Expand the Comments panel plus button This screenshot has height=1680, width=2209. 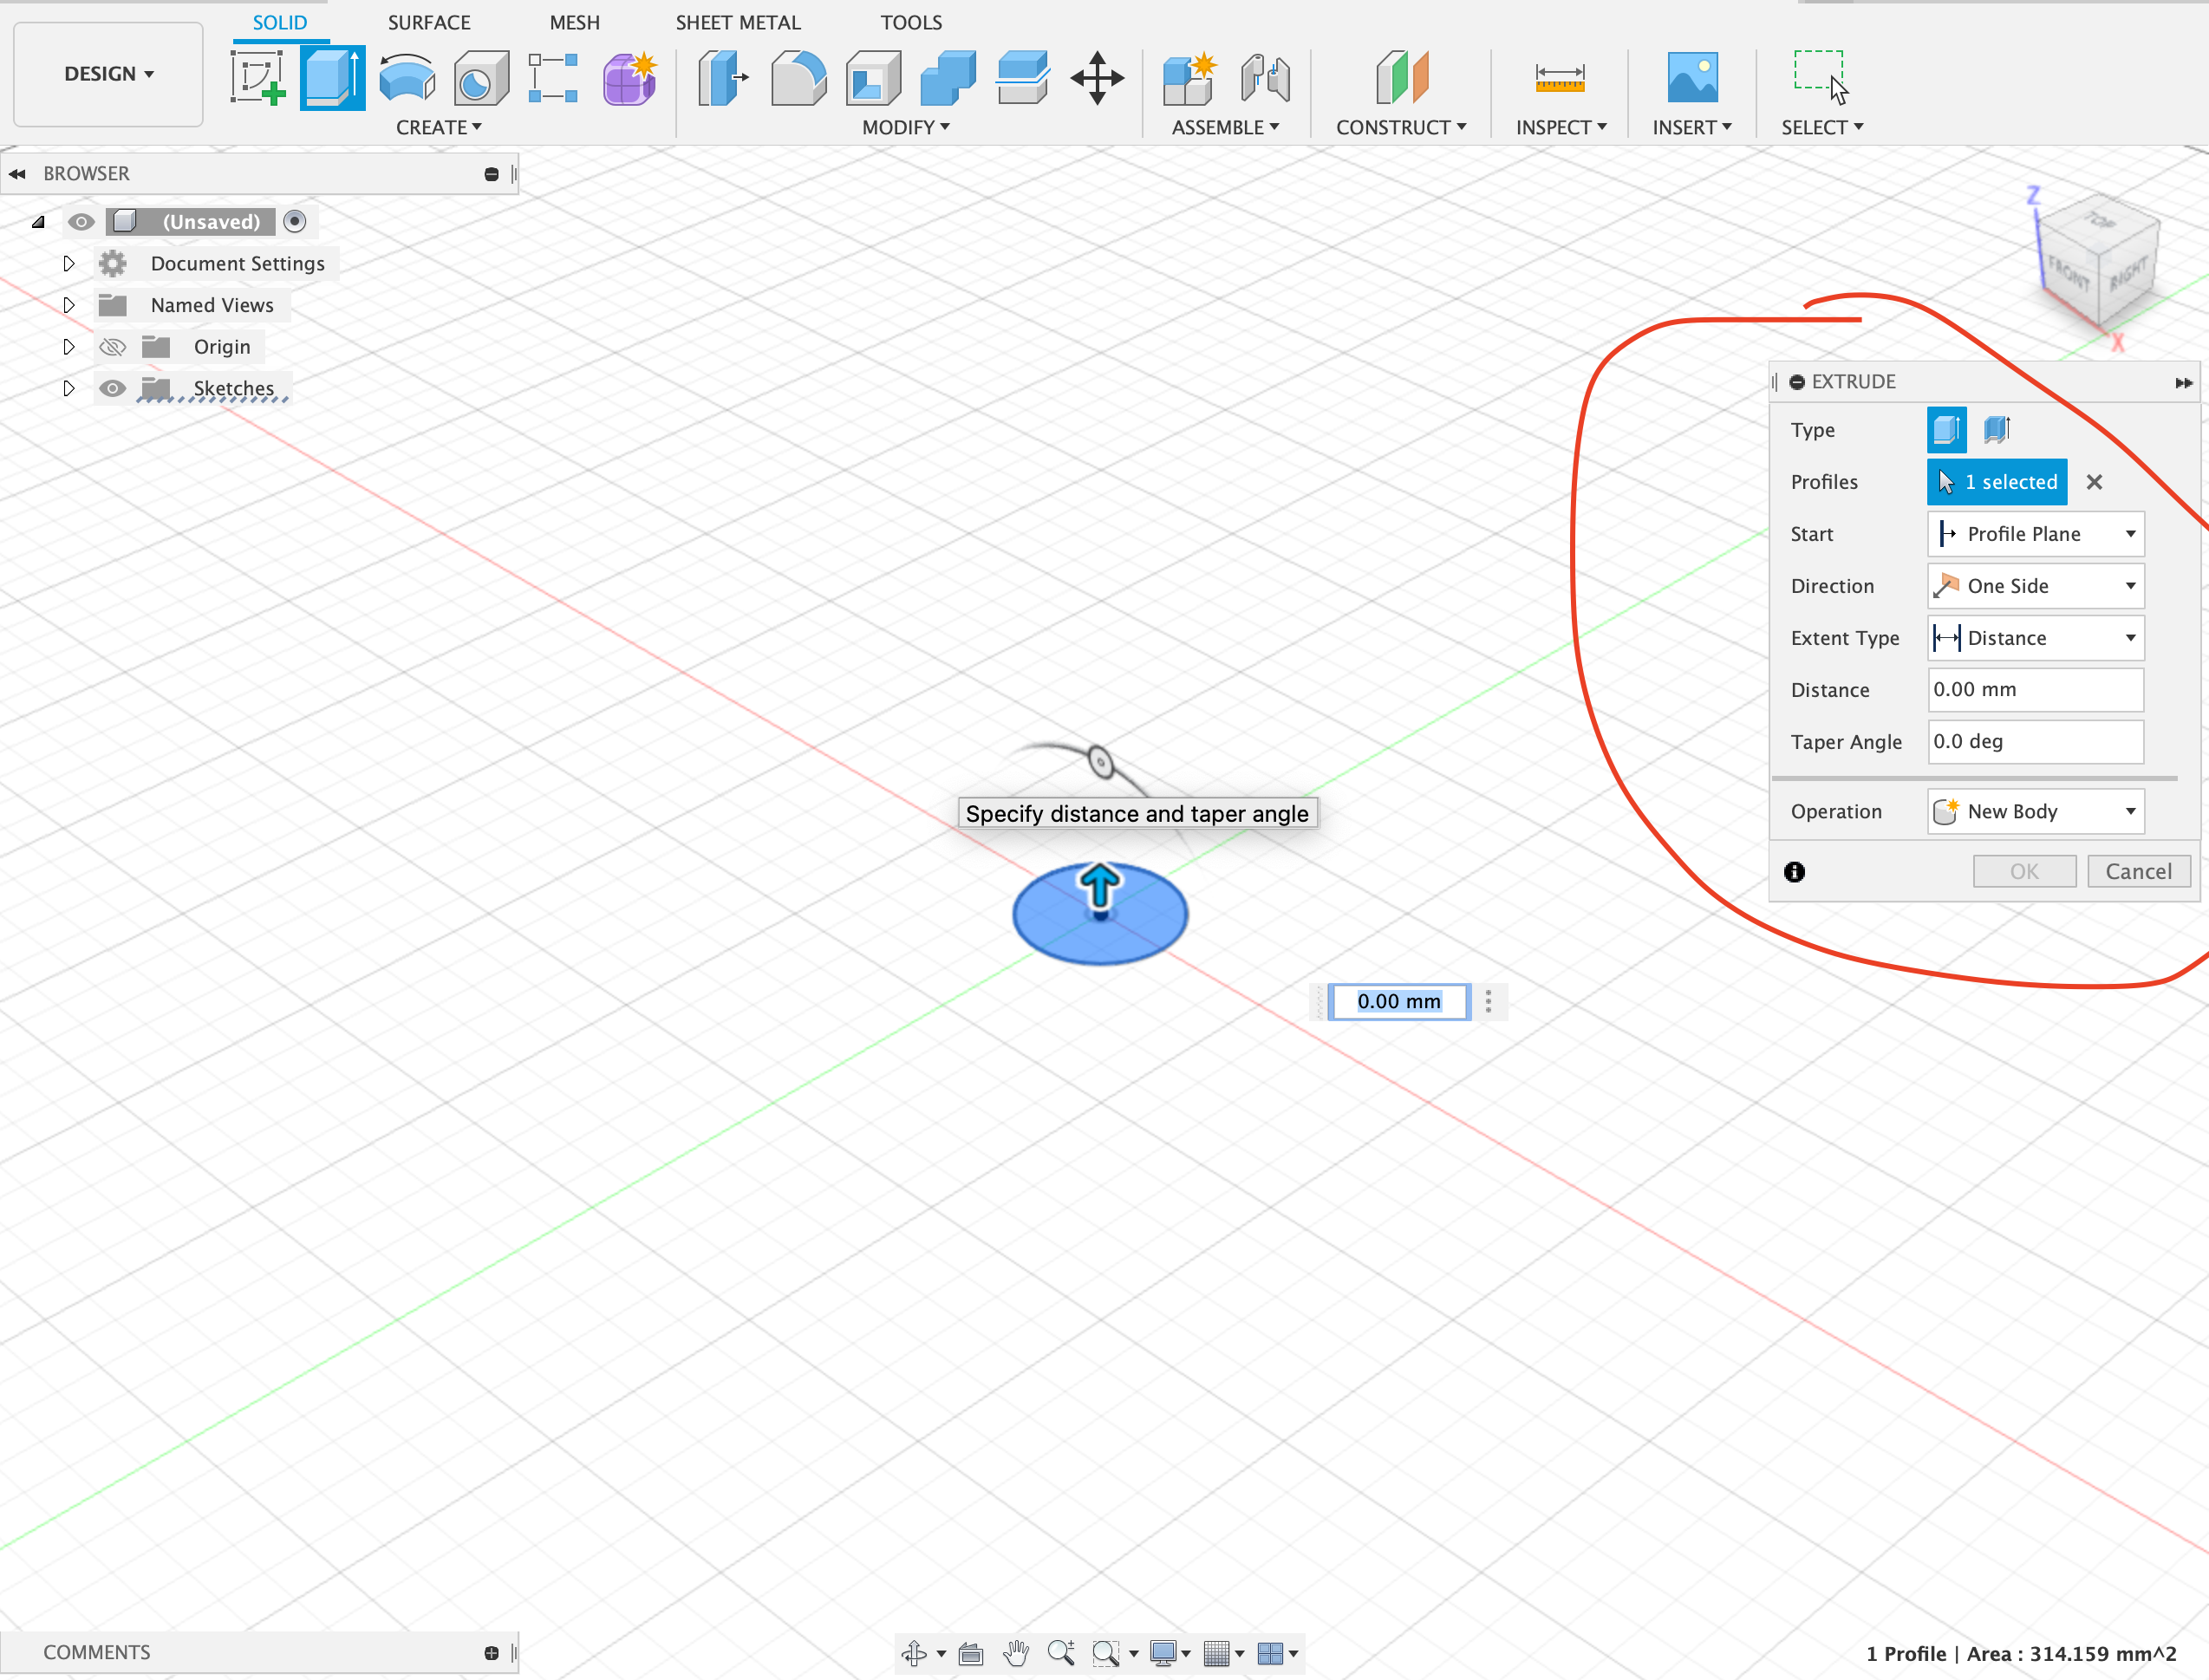[491, 1653]
